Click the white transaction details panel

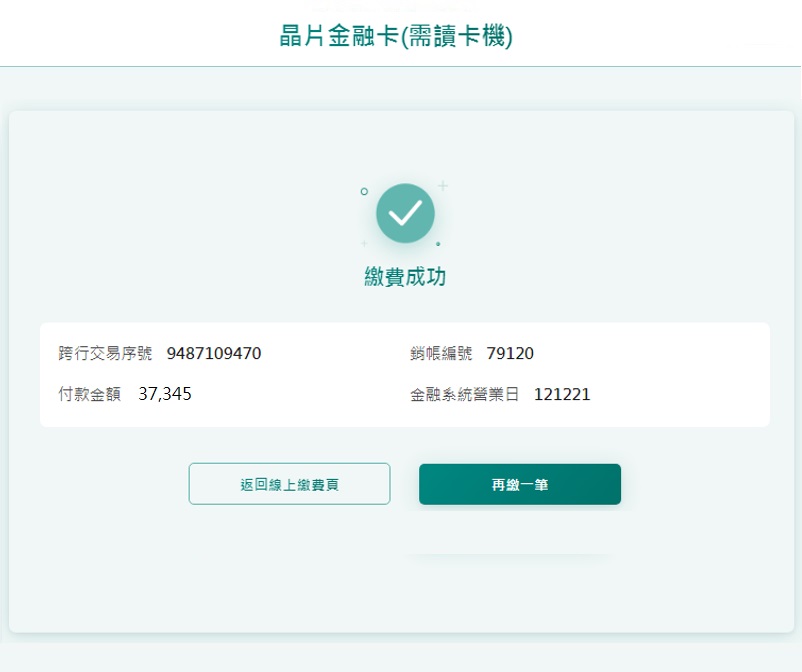[x=405, y=374]
